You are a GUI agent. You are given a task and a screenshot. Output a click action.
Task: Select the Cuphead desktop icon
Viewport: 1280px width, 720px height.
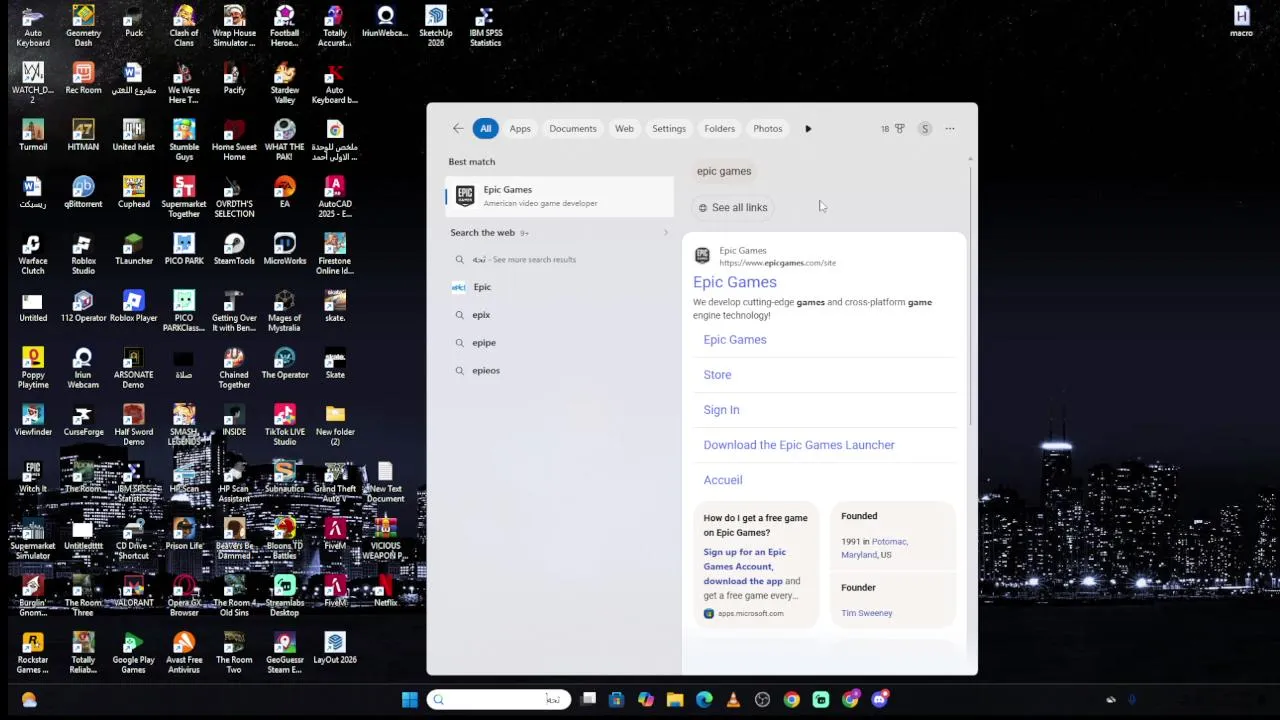pos(134,193)
